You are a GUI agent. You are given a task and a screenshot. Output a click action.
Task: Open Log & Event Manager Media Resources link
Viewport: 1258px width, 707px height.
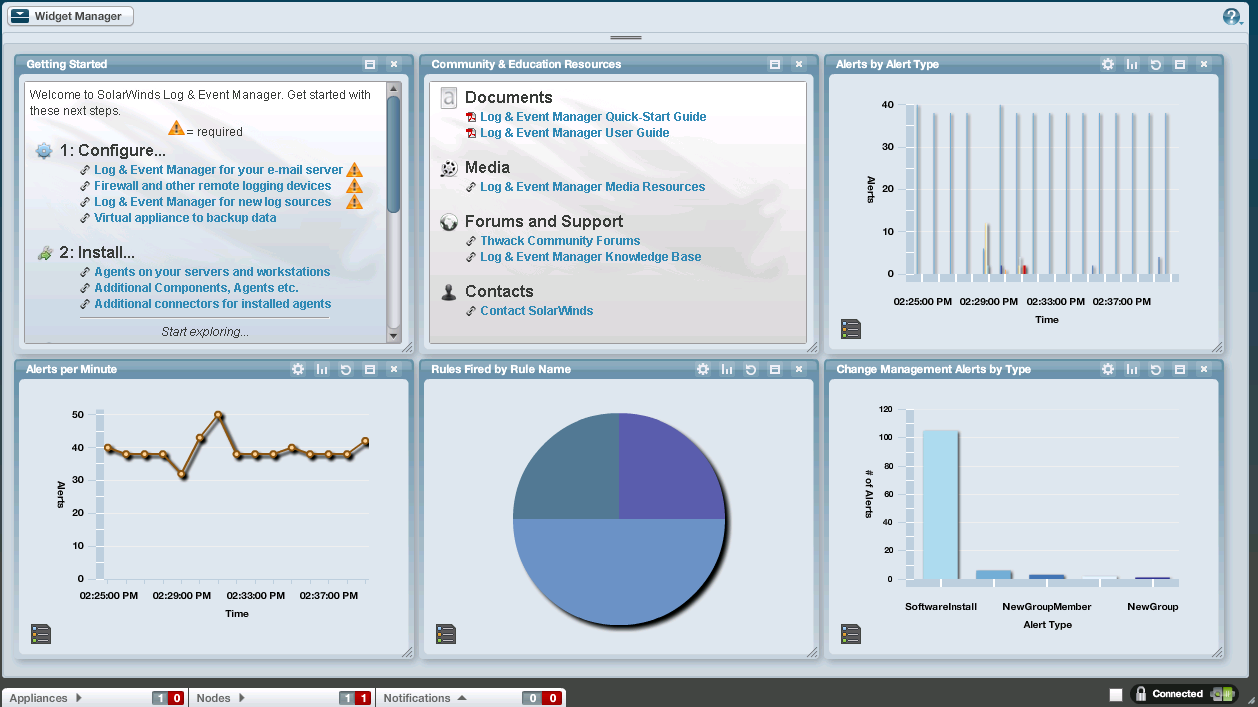click(x=592, y=187)
